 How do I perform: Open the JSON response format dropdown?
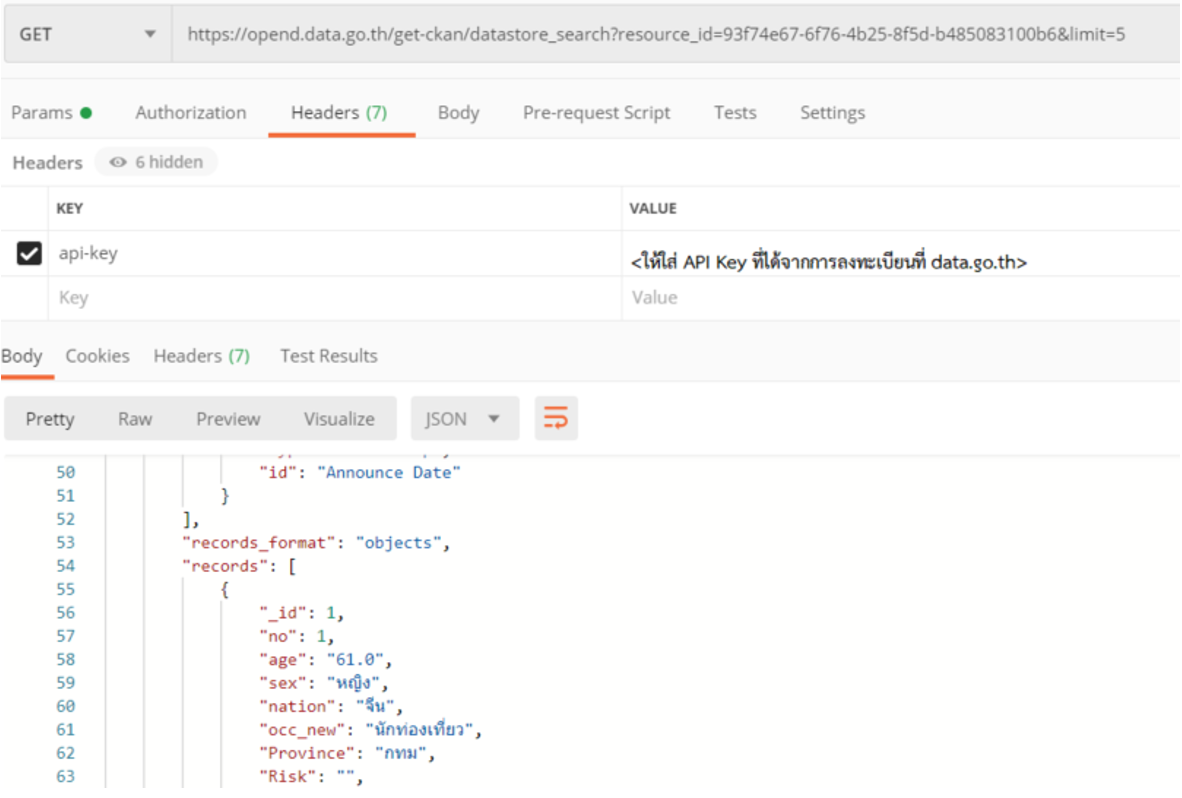tap(464, 418)
